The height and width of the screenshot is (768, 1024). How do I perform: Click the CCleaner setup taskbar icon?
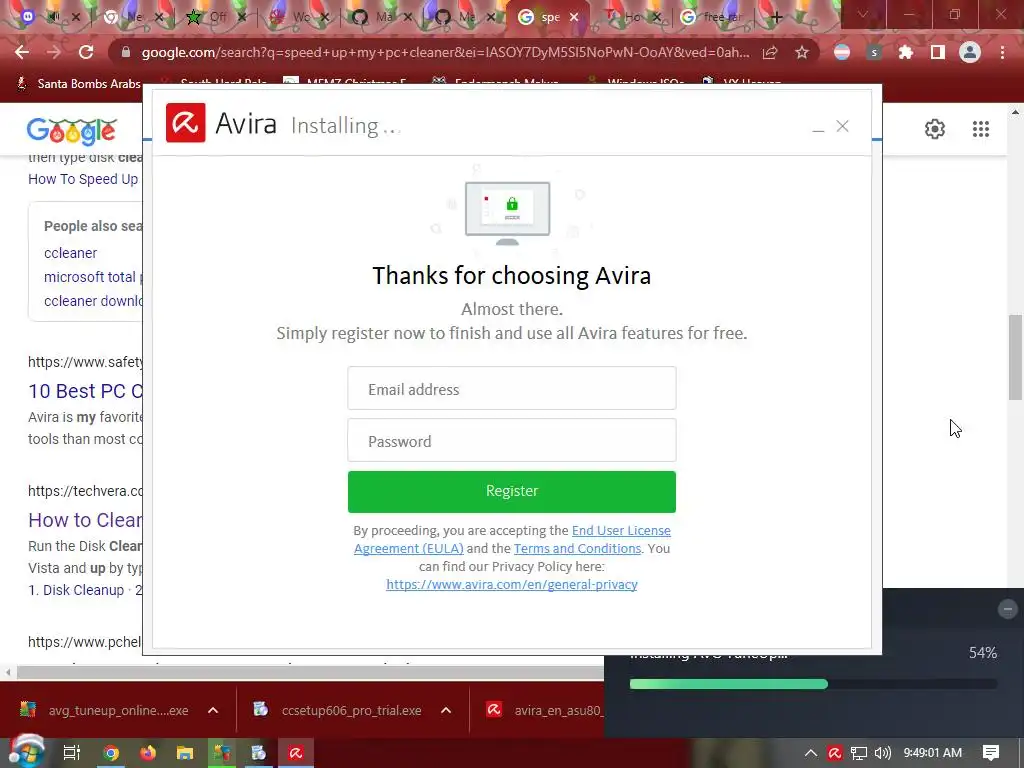pos(259,753)
